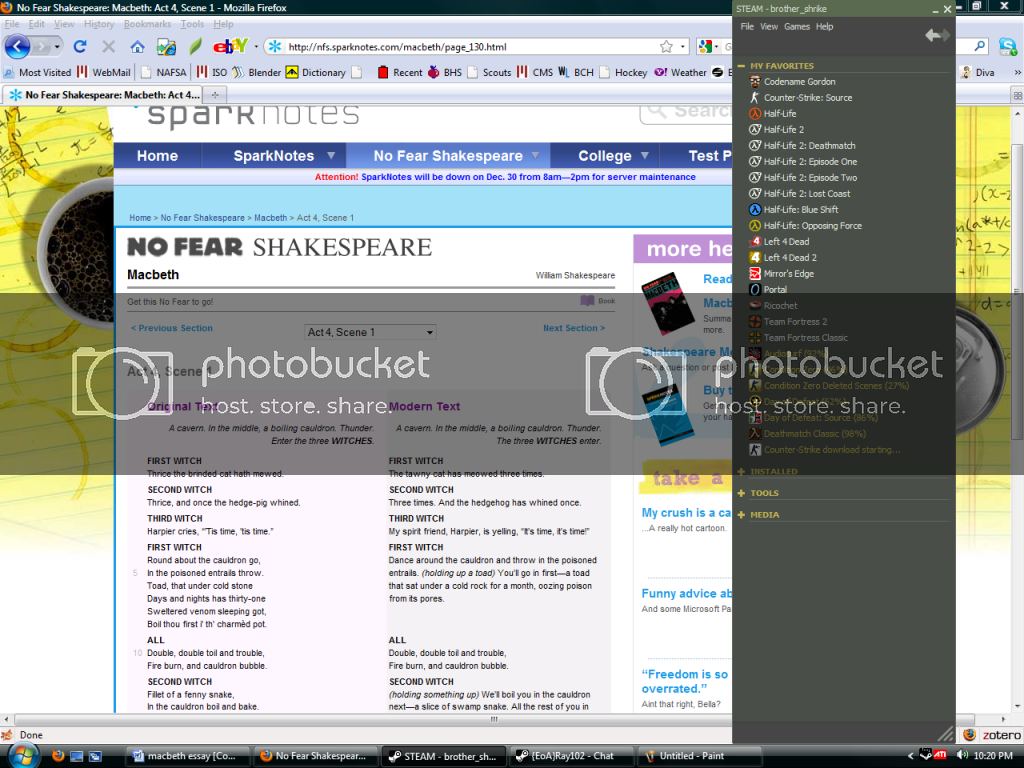The width and height of the screenshot is (1024, 768).
Task: Click the Next Section link
Action: click(574, 328)
